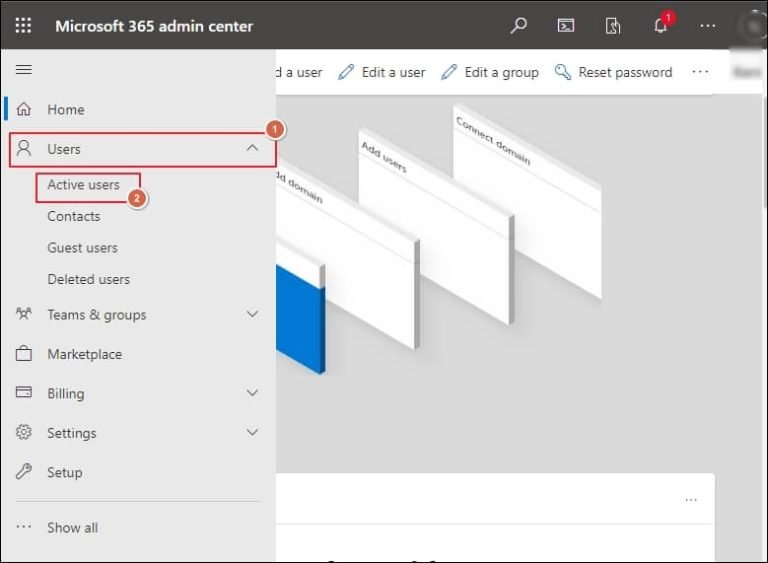
Task: Open the app launcher waffle icon
Action: pos(23,25)
